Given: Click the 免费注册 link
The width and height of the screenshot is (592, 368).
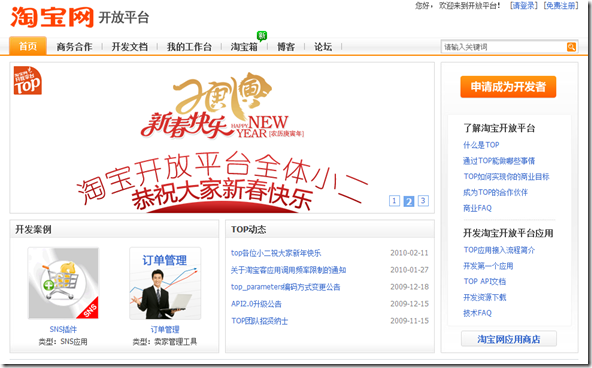Looking at the screenshot, I should click(561, 6).
